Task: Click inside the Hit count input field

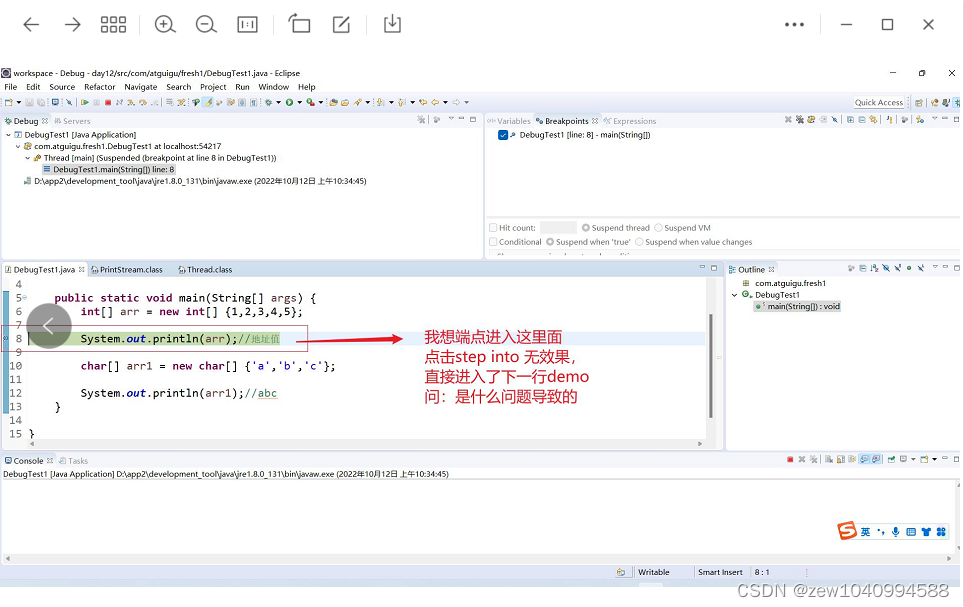Action: [558, 226]
